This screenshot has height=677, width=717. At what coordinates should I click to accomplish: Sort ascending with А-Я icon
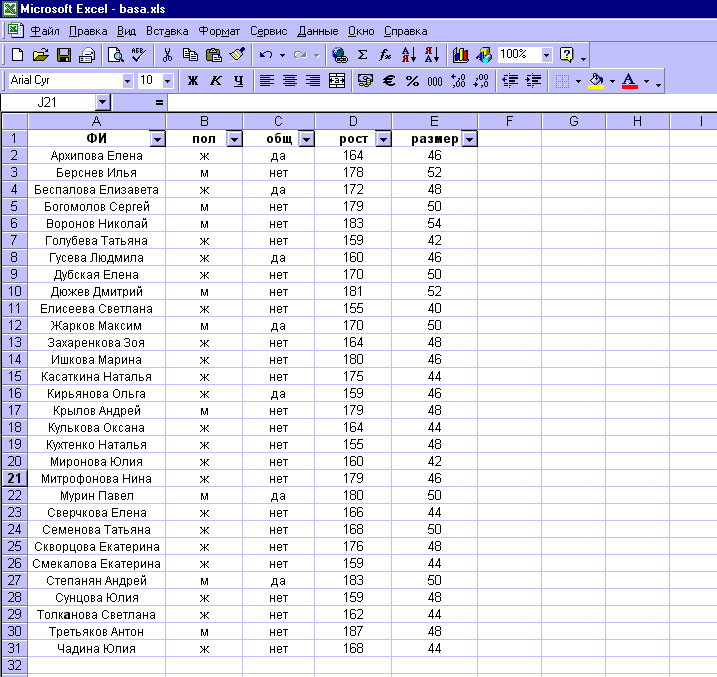pyautogui.click(x=409, y=55)
